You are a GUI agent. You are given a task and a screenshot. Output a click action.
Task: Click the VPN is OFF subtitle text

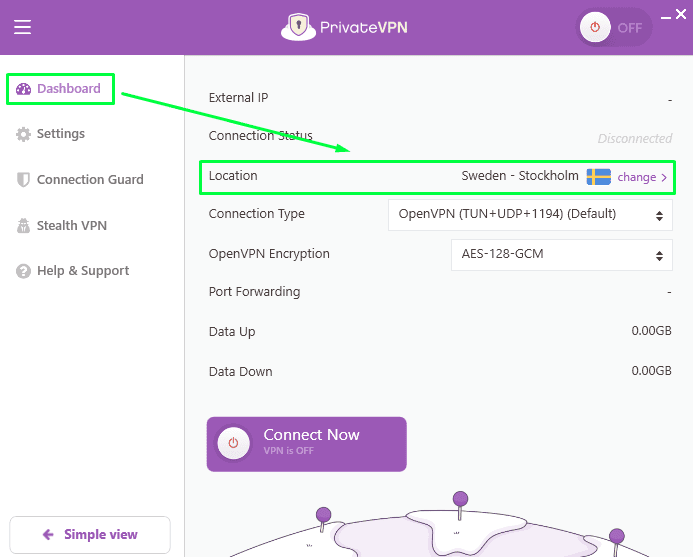coord(288,451)
